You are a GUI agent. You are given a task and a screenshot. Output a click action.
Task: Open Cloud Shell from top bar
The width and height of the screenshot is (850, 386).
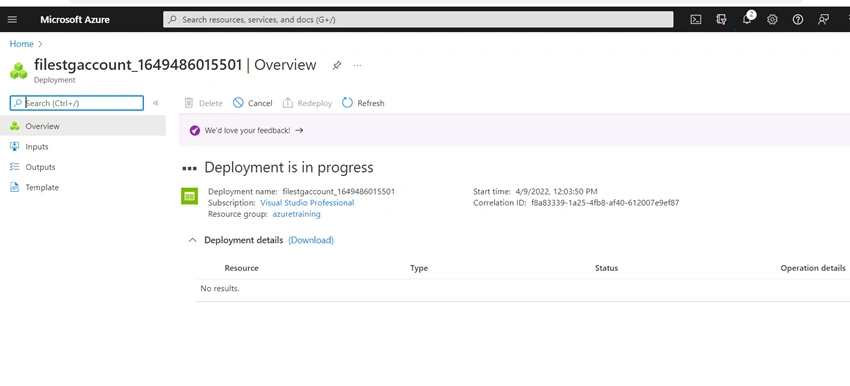(x=696, y=20)
